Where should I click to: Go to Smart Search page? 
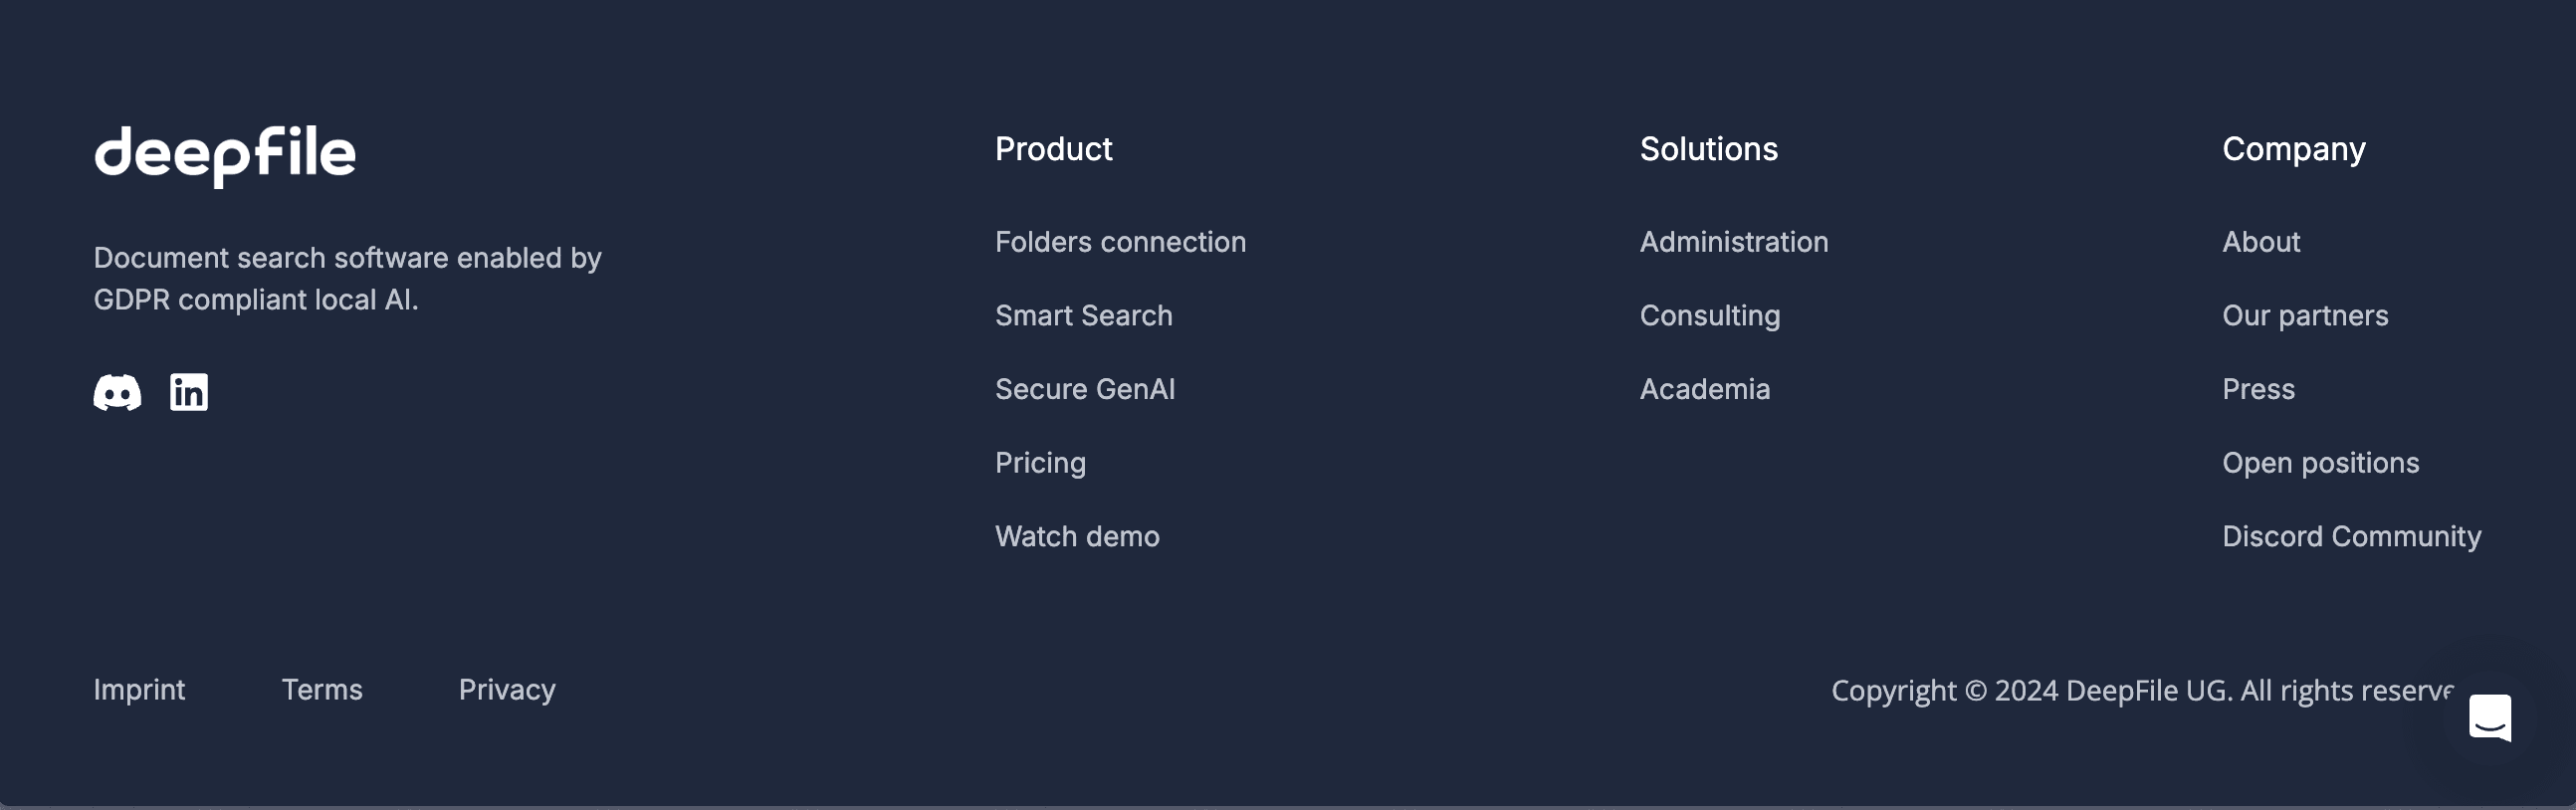pos(1083,316)
